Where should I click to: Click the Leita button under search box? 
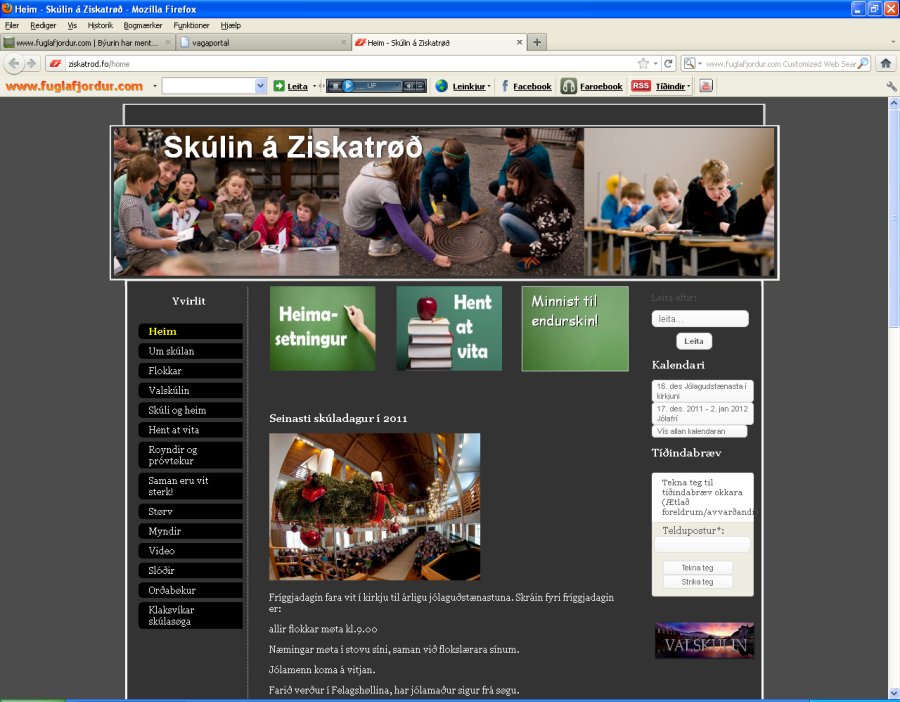pos(694,341)
